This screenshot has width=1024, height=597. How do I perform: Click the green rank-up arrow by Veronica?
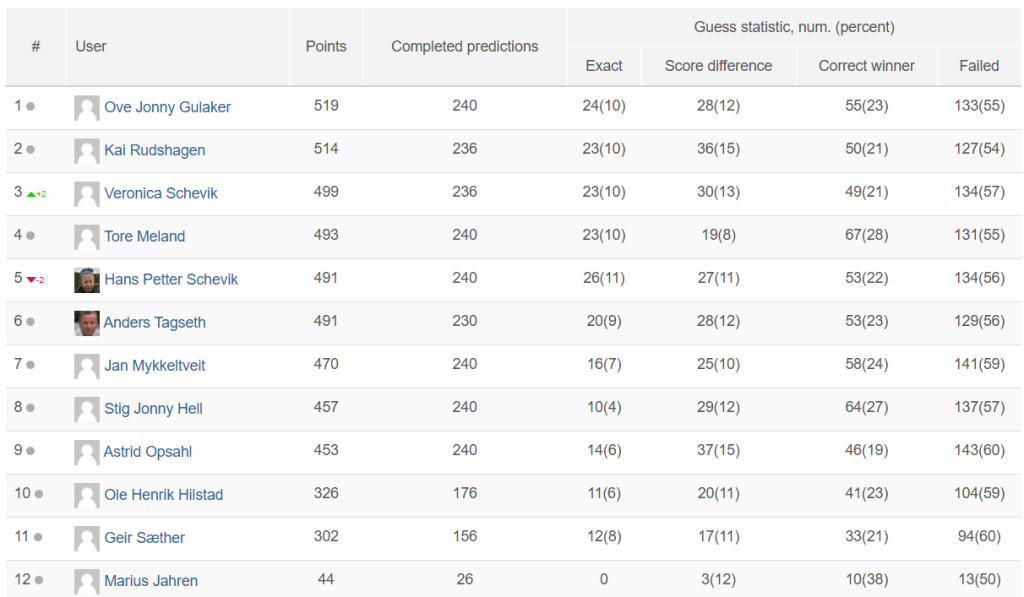(32, 194)
